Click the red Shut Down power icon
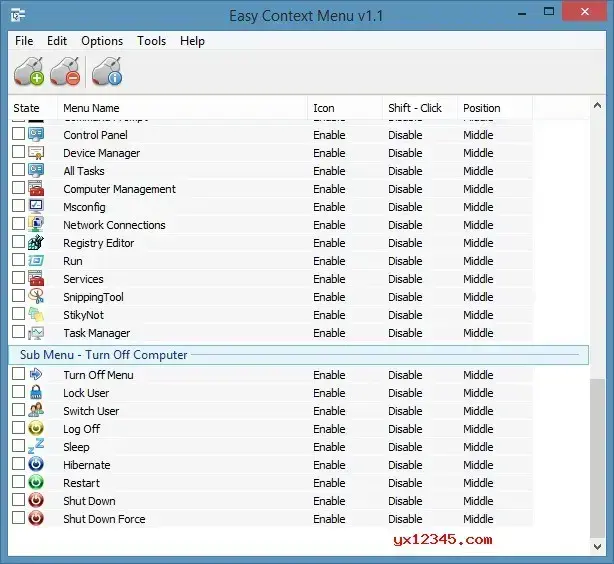This screenshot has height=564, width=614. click(36, 500)
